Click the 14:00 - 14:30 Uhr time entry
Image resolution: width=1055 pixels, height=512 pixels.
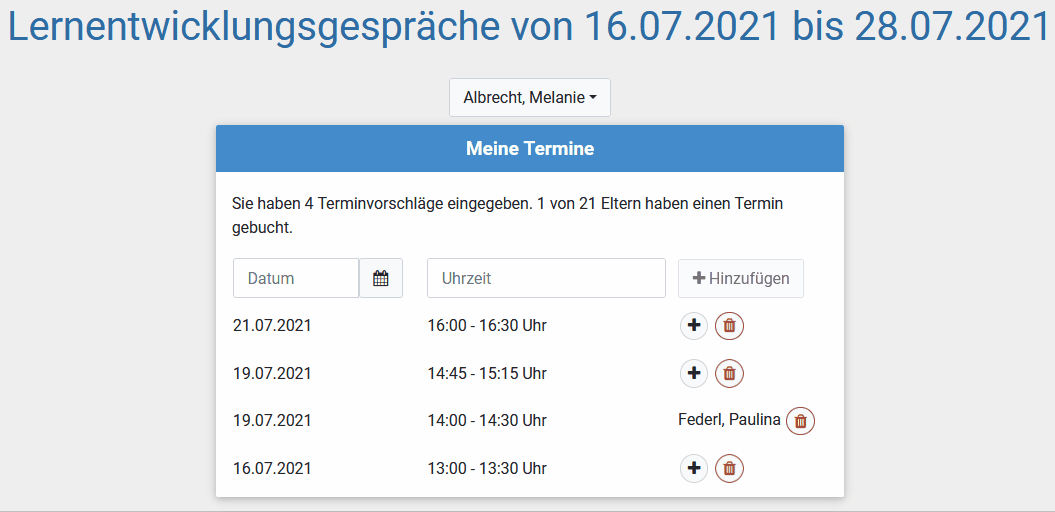click(x=487, y=420)
